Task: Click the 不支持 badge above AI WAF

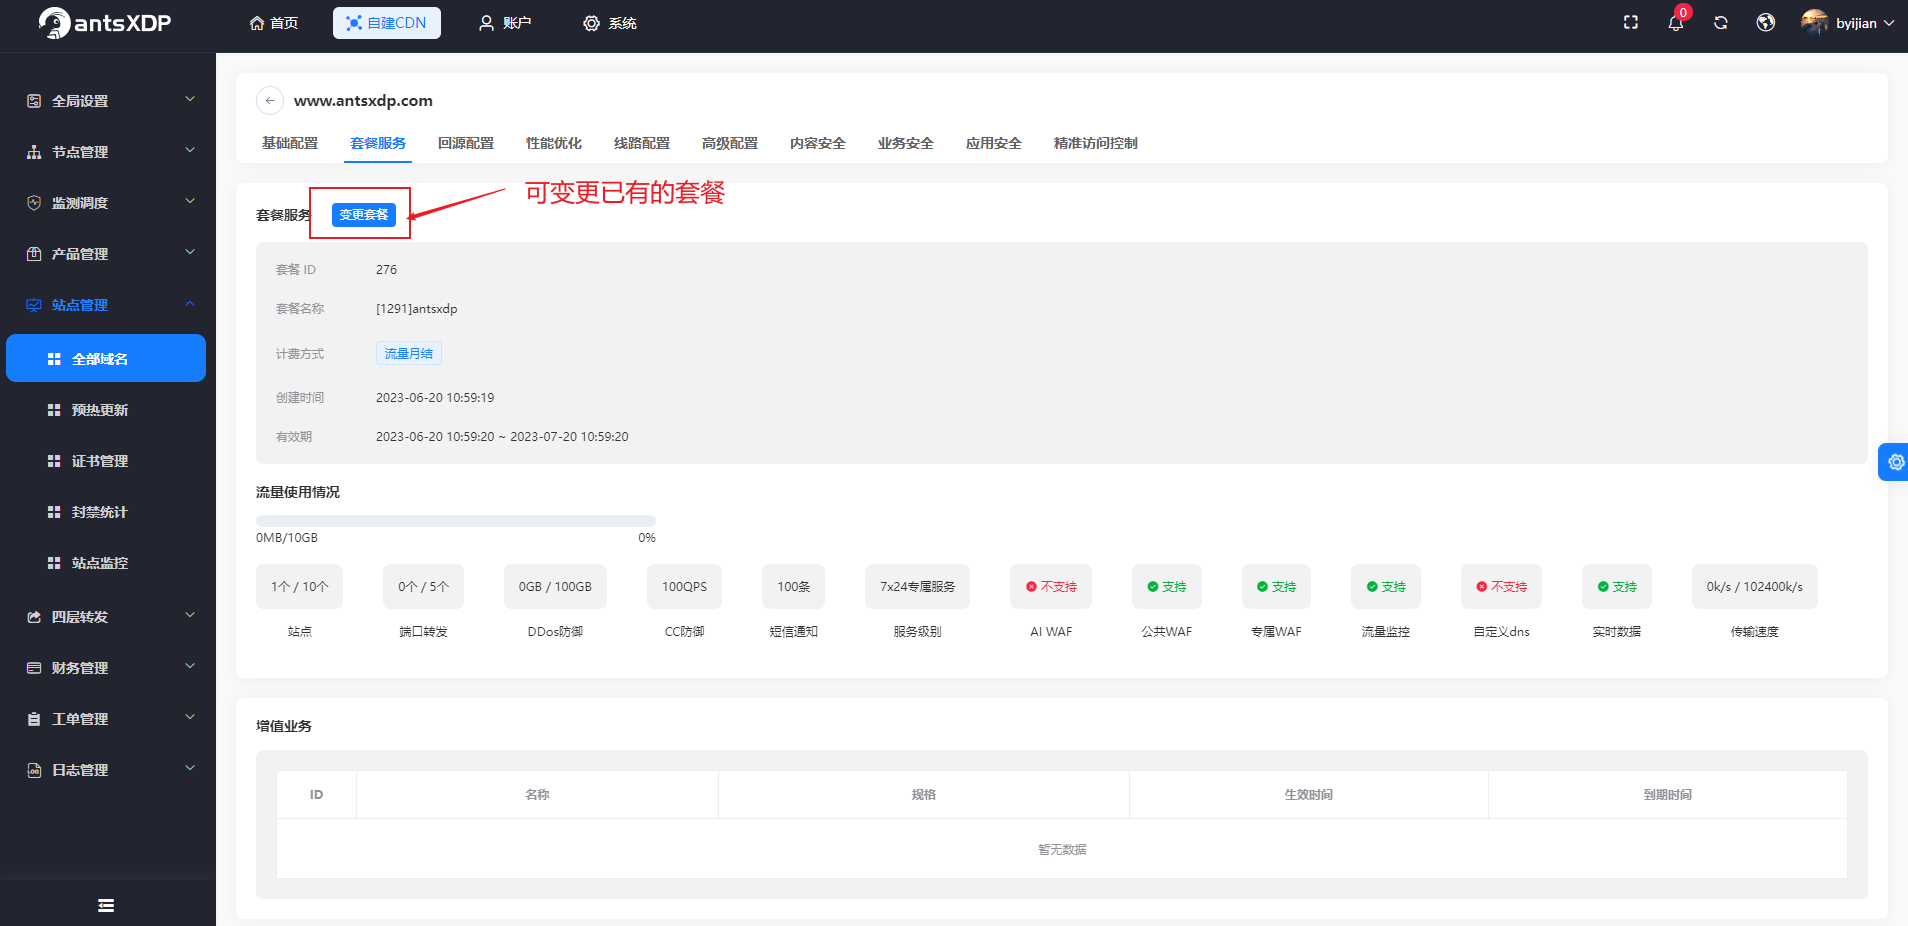Action: pos(1051,587)
